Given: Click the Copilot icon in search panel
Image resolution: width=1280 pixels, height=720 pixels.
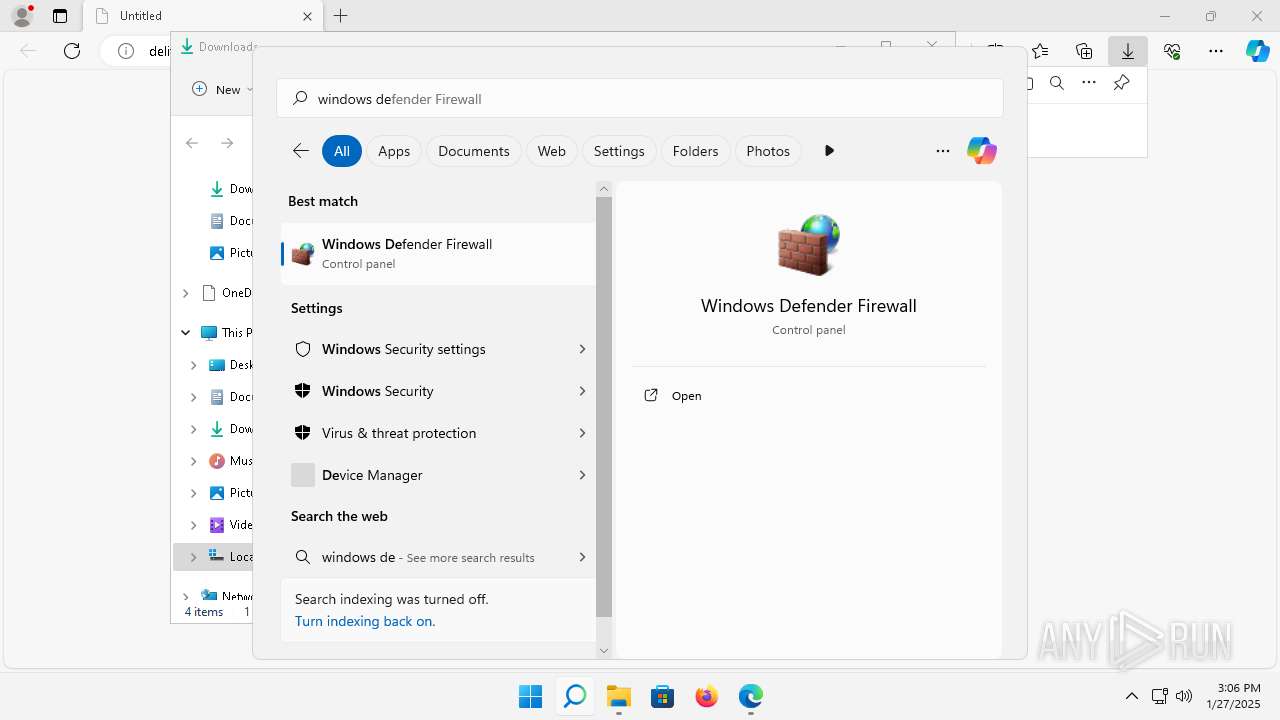Looking at the screenshot, I should [x=982, y=151].
